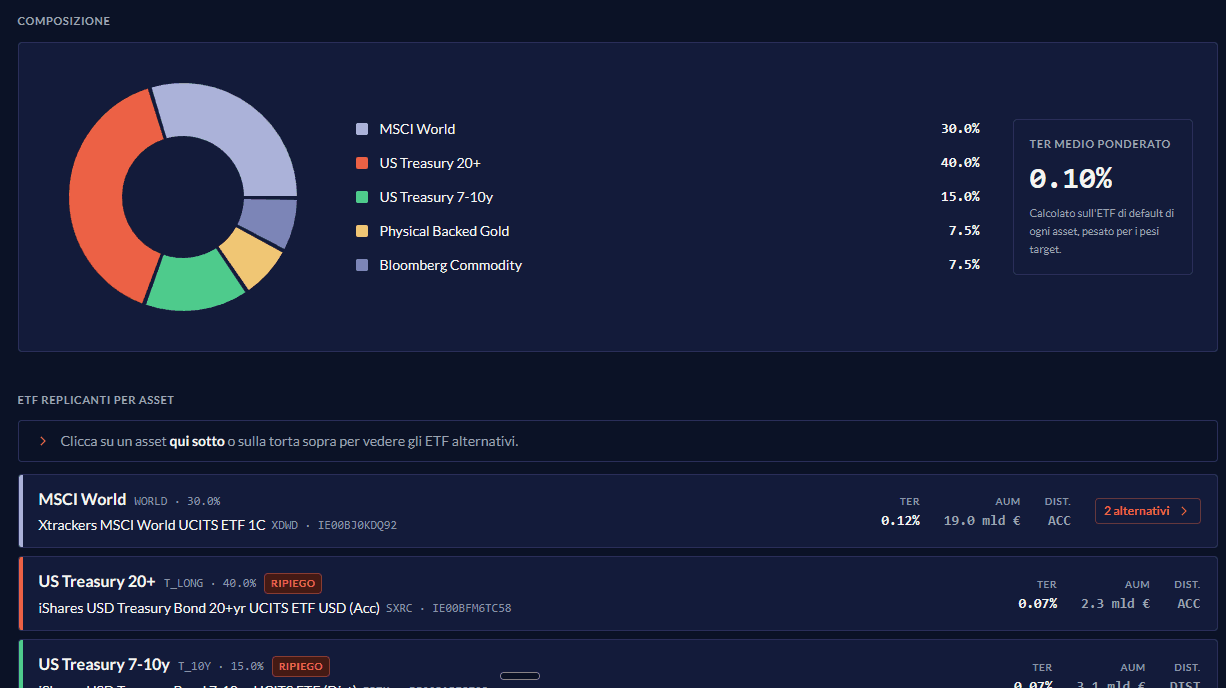The width and height of the screenshot is (1226, 688).
Task: Click the RIPIEGO badge on US Treasury 7-10y
Action: click(x=300, y=666)
